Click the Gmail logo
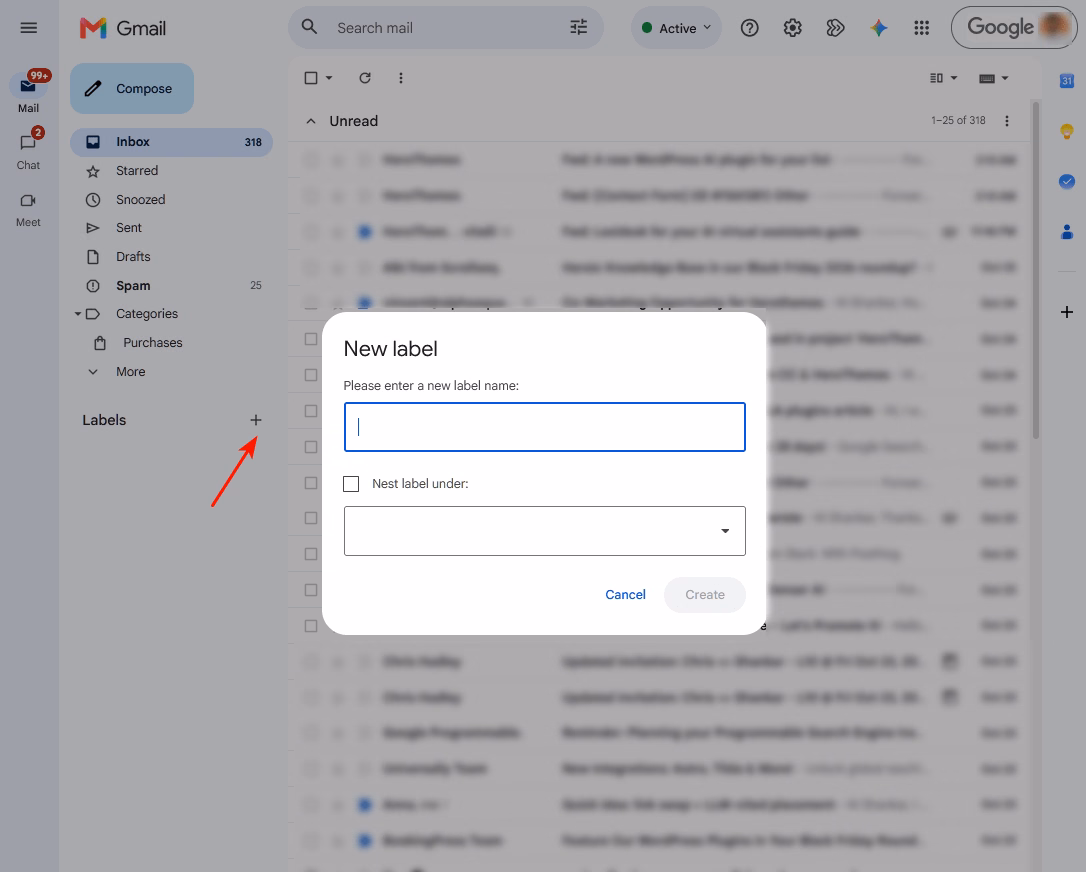This screenshot has width=1086, height=872. (x=123, y=28)
